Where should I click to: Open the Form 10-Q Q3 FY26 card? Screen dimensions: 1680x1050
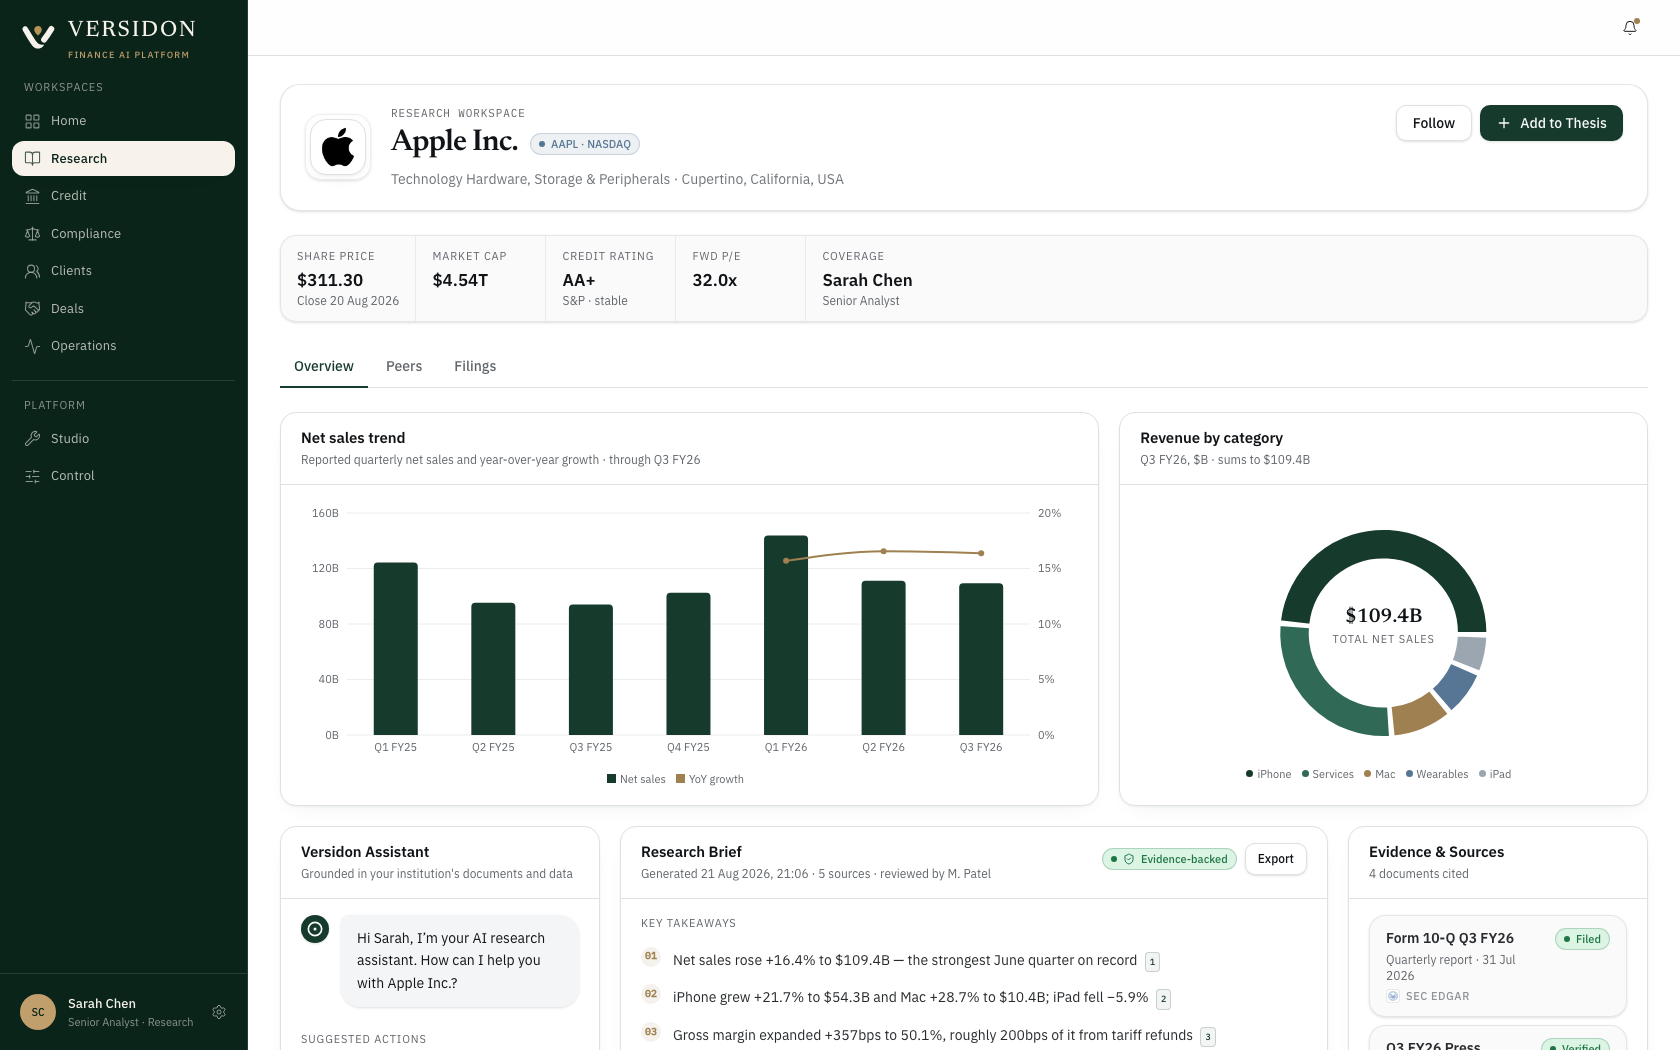coord(1497,966)
